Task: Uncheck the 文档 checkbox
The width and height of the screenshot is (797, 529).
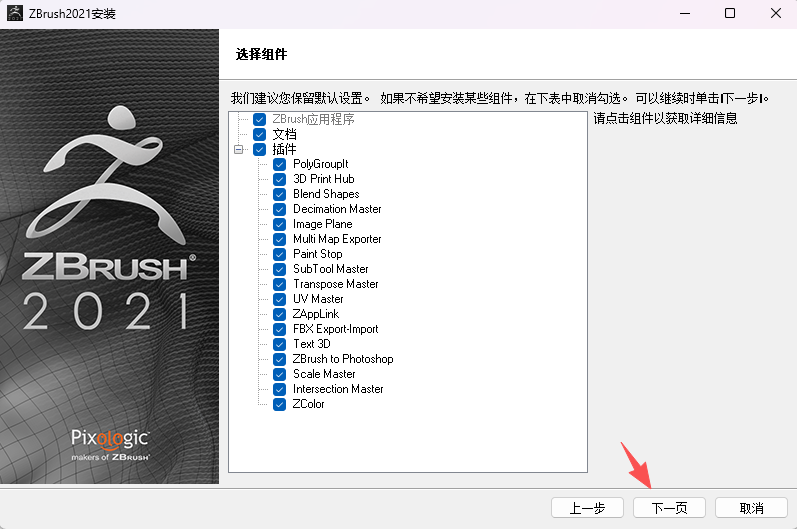Action: click(259, 134)
